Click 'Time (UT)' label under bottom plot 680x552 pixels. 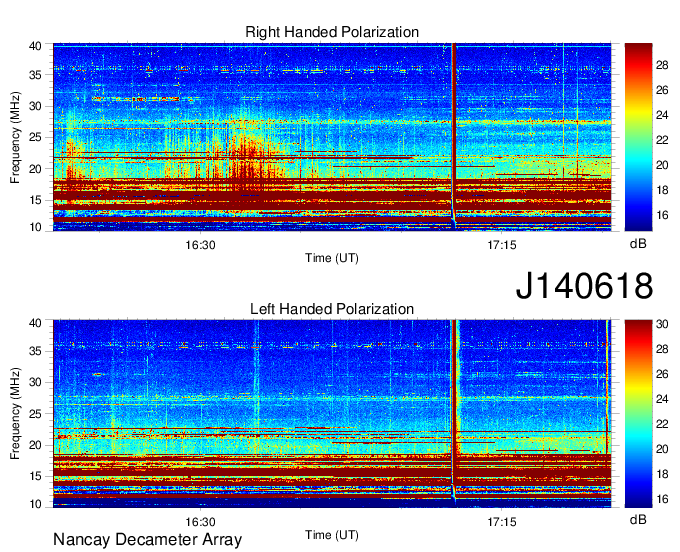click(332, 535)
